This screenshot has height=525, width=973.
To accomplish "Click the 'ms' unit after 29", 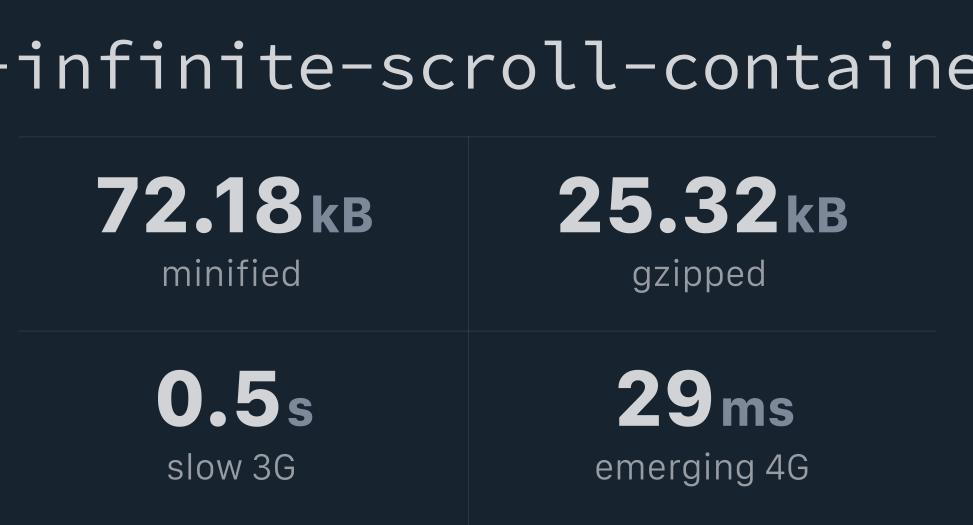I will point(758,410).
